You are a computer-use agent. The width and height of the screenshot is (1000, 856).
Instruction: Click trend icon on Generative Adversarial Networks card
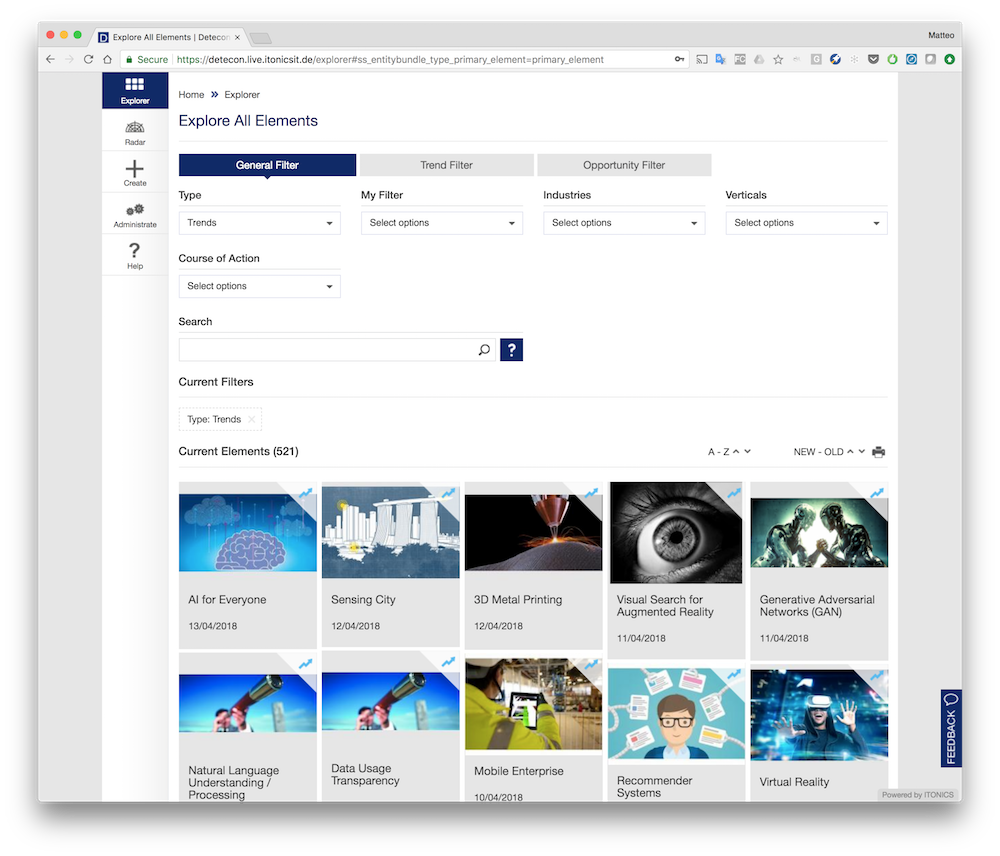click(878, 492)
